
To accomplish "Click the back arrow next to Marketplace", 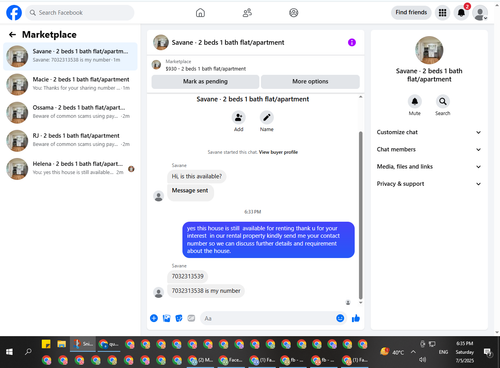I will 12,35.
